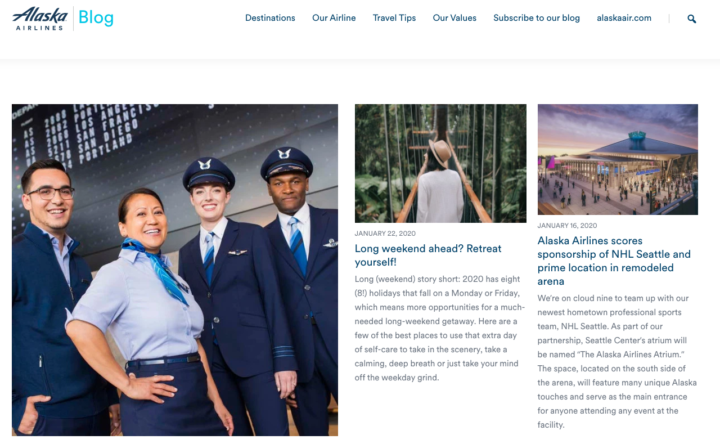The image size is (720, 444).
Task: Open the remodeled arena article image
Action: point(618,159)
